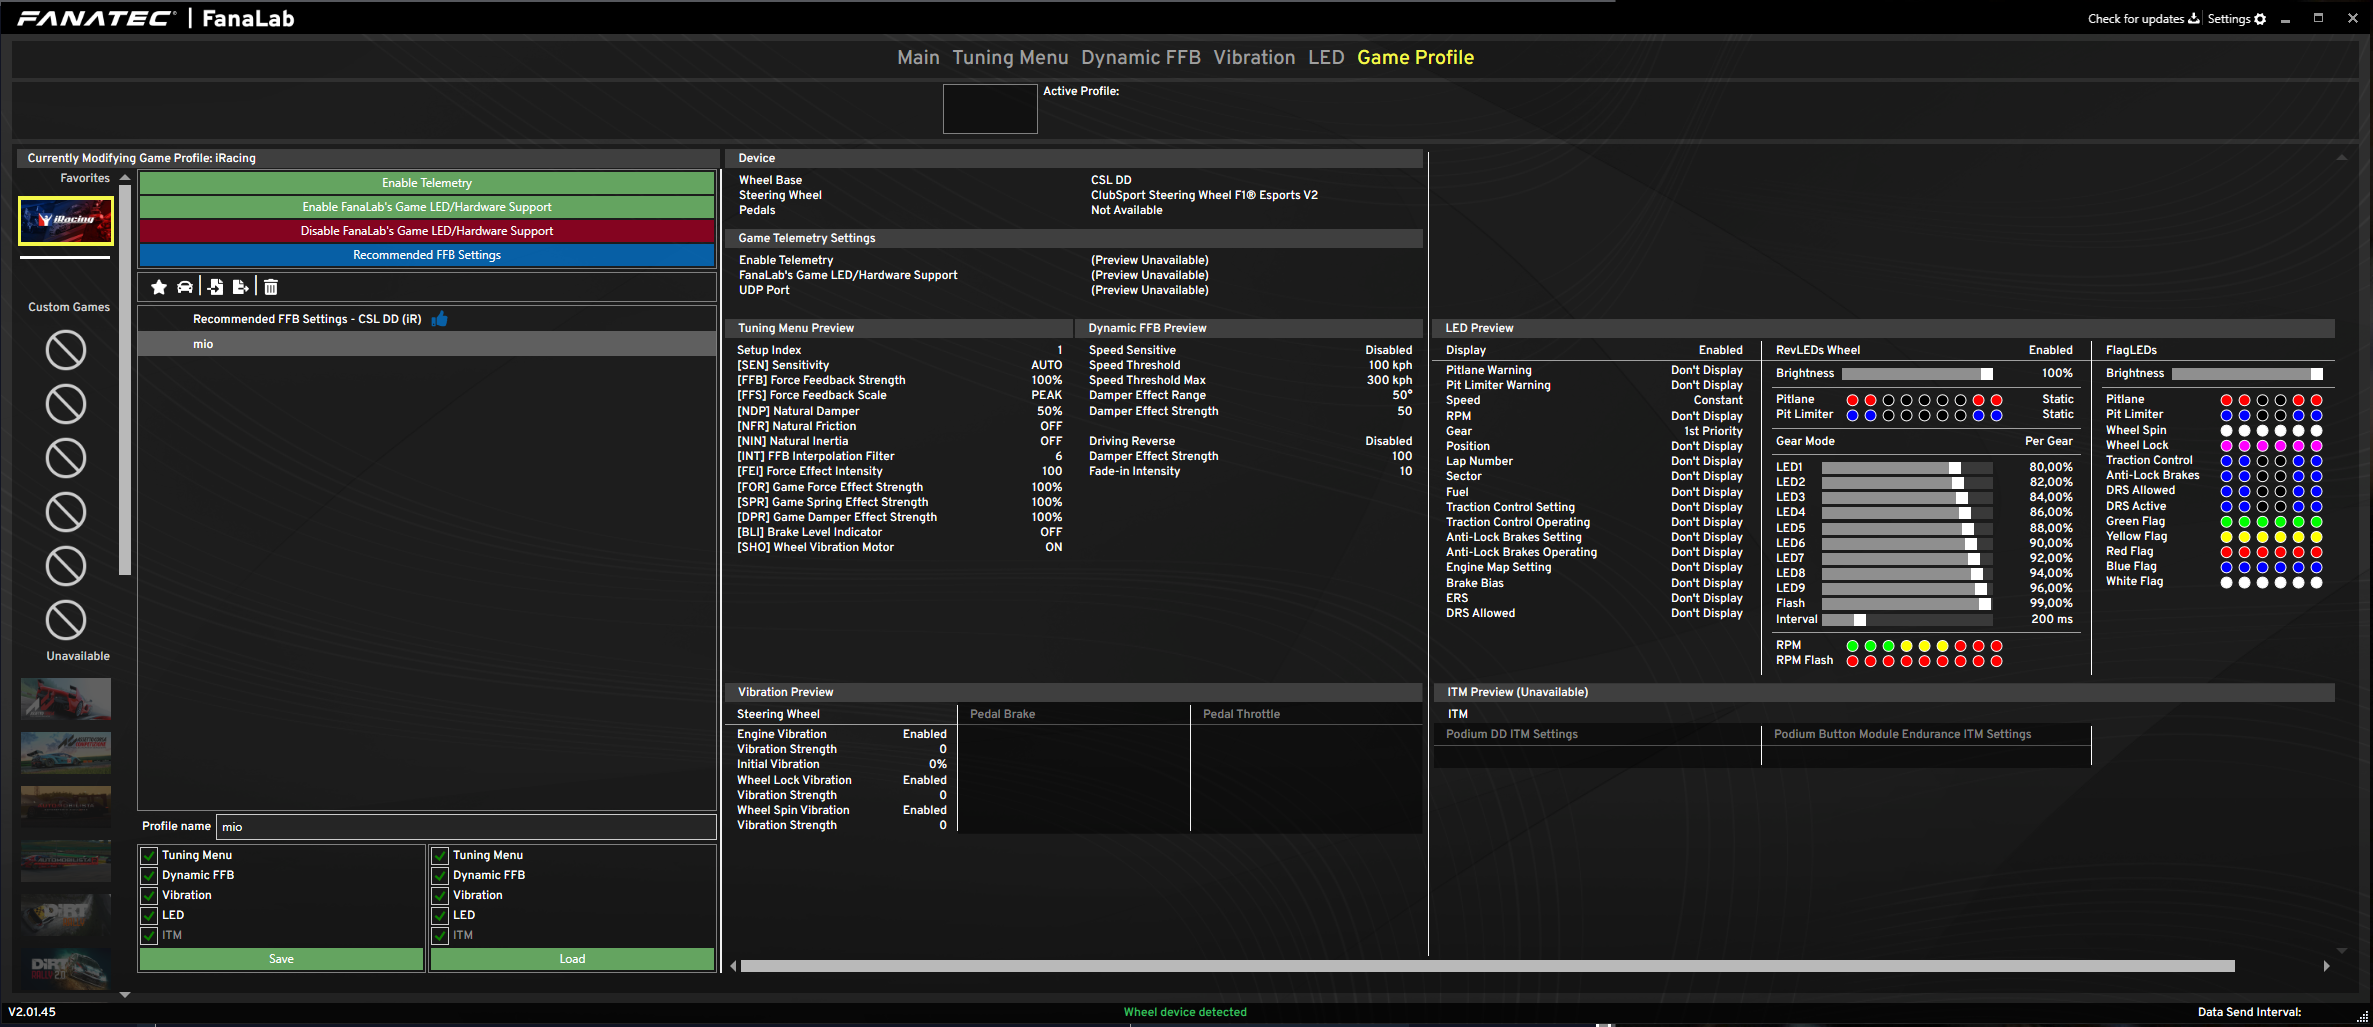Click the Recommended FFB Settings blue button

click(x=427, y=255)
